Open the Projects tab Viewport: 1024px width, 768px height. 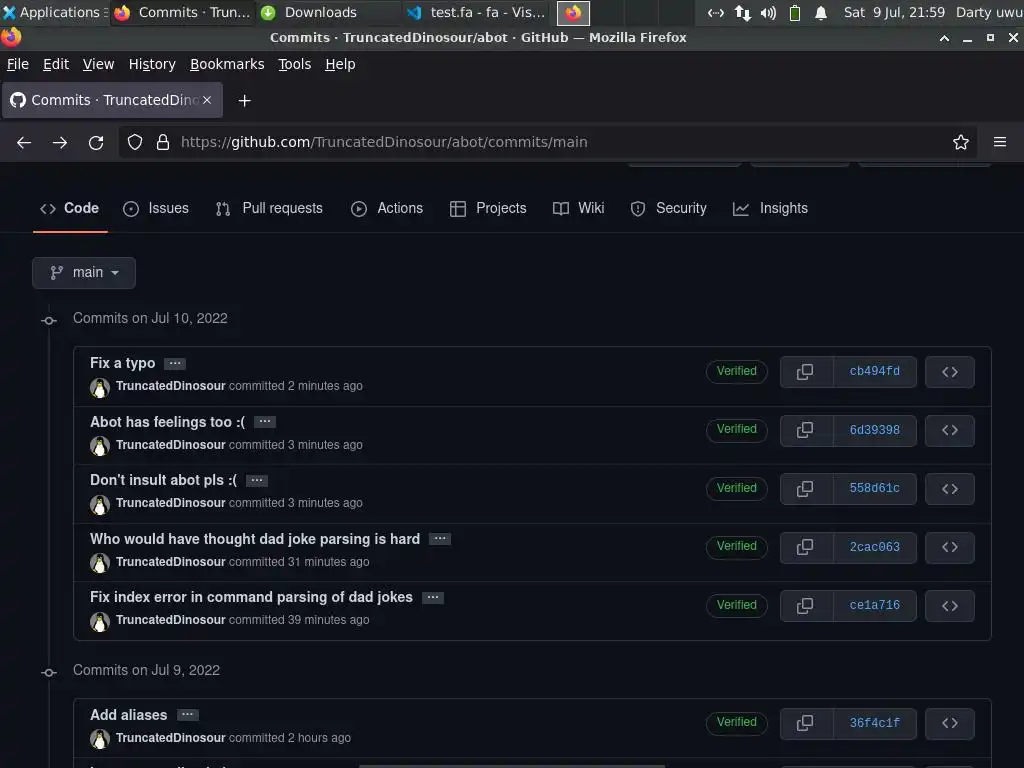click(x=488, y=208)
